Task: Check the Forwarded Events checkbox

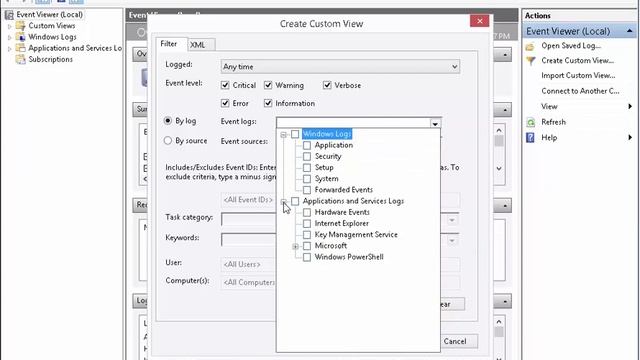Action: (307, 190)
